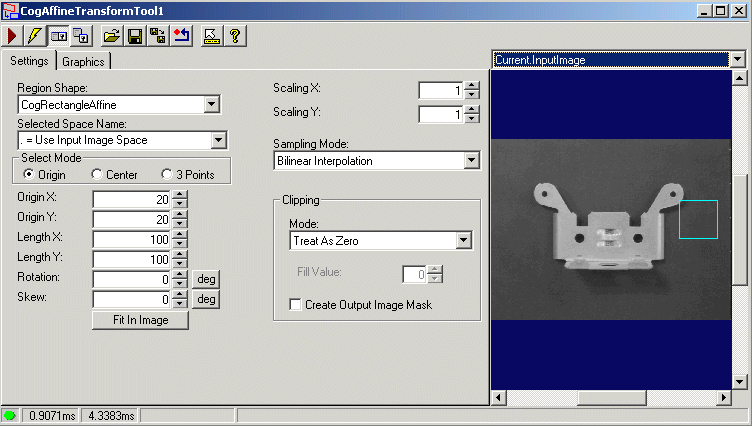
Task: Click the Reset icon with red dot
Action: [x=182, y=36]
